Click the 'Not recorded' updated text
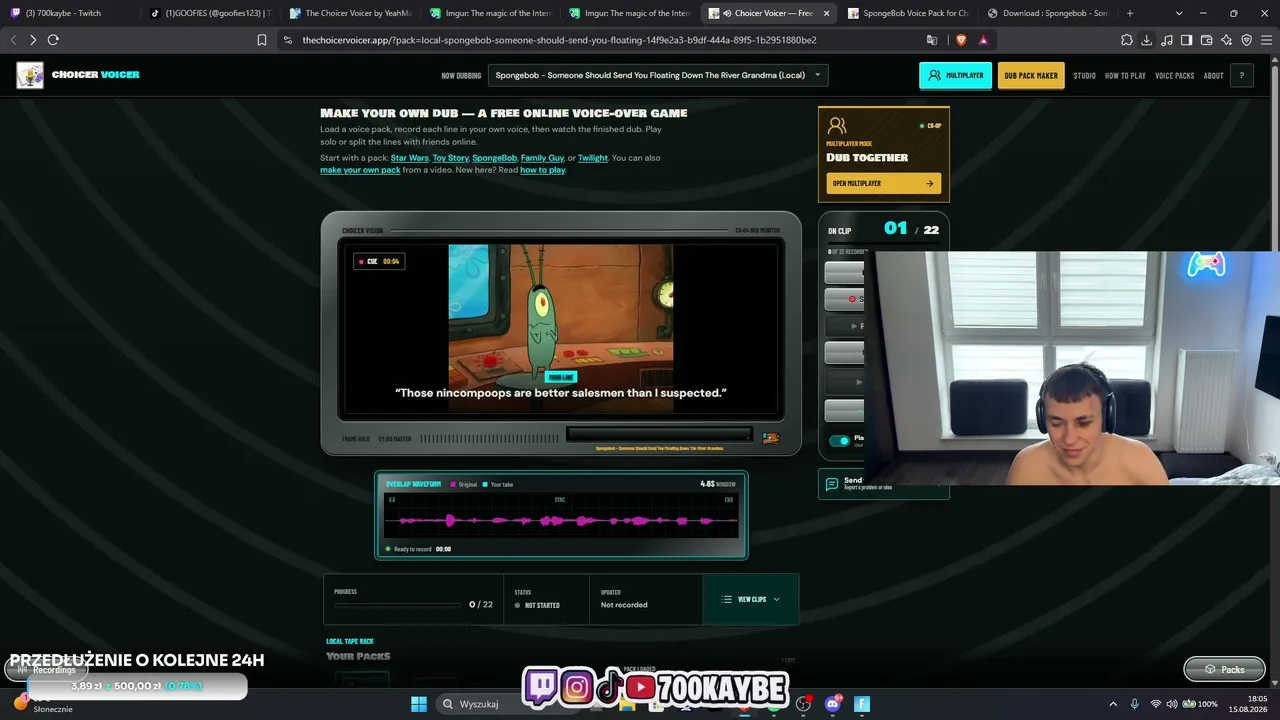This screenshot has width=1280, height=720. pyautogui.click(x=624, y=605)
